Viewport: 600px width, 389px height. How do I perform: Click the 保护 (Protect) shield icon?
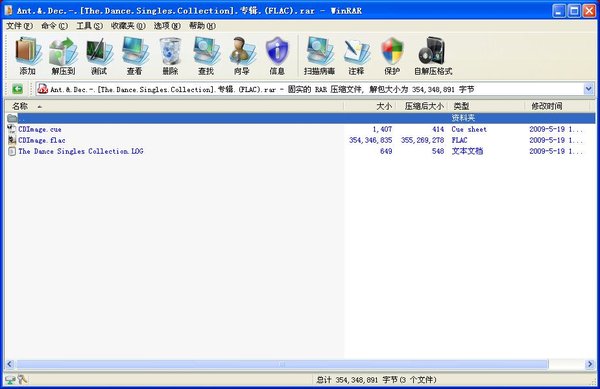pyautogui.click(x=392, y=56)
